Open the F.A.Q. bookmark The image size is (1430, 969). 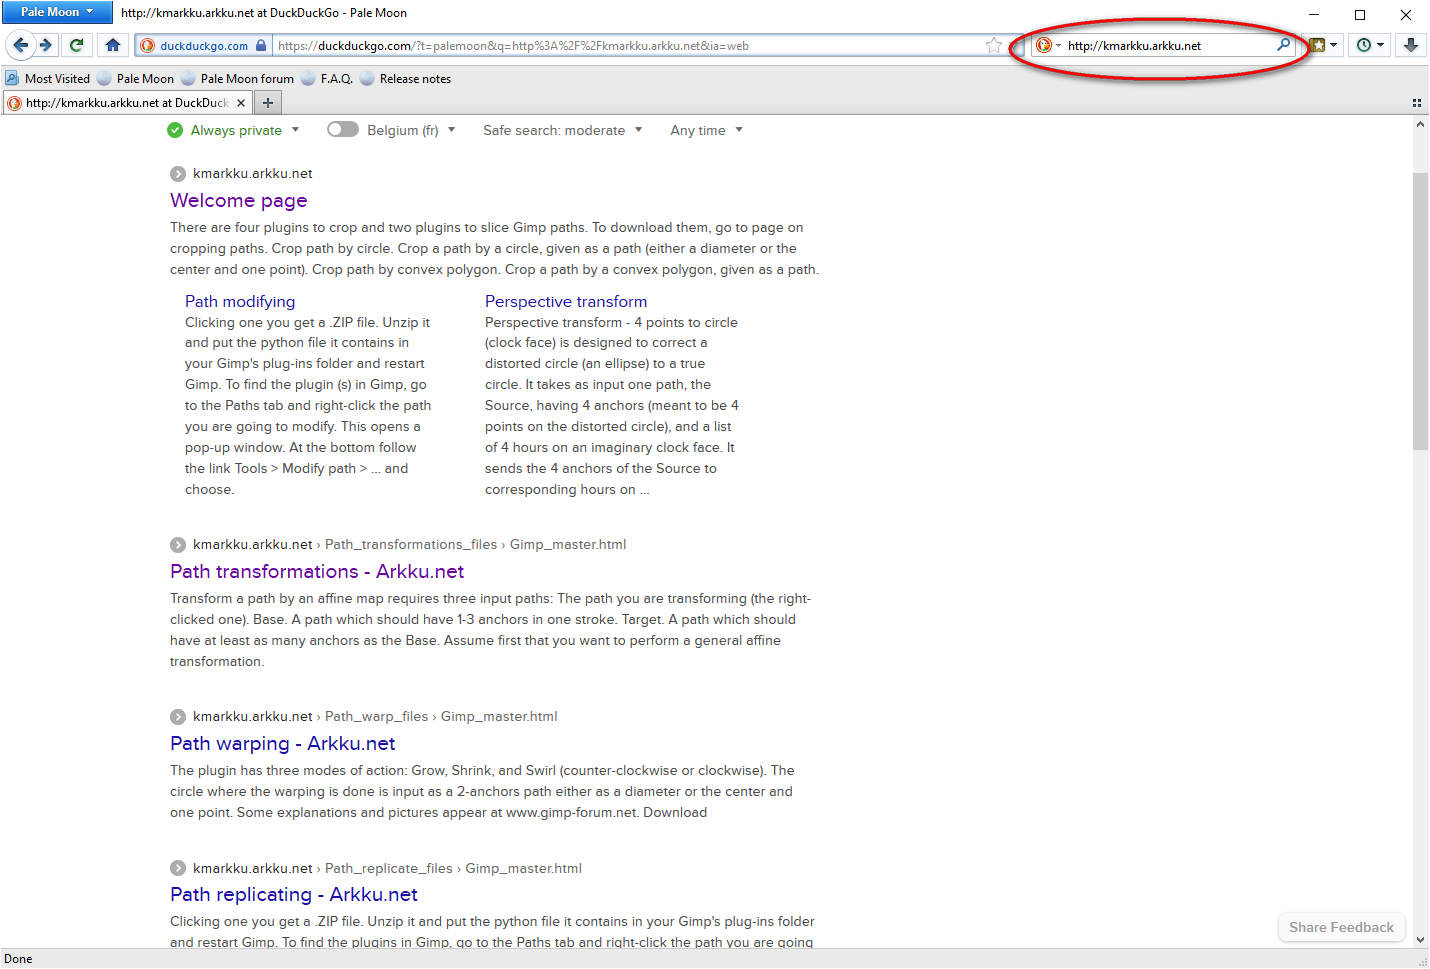326,79
